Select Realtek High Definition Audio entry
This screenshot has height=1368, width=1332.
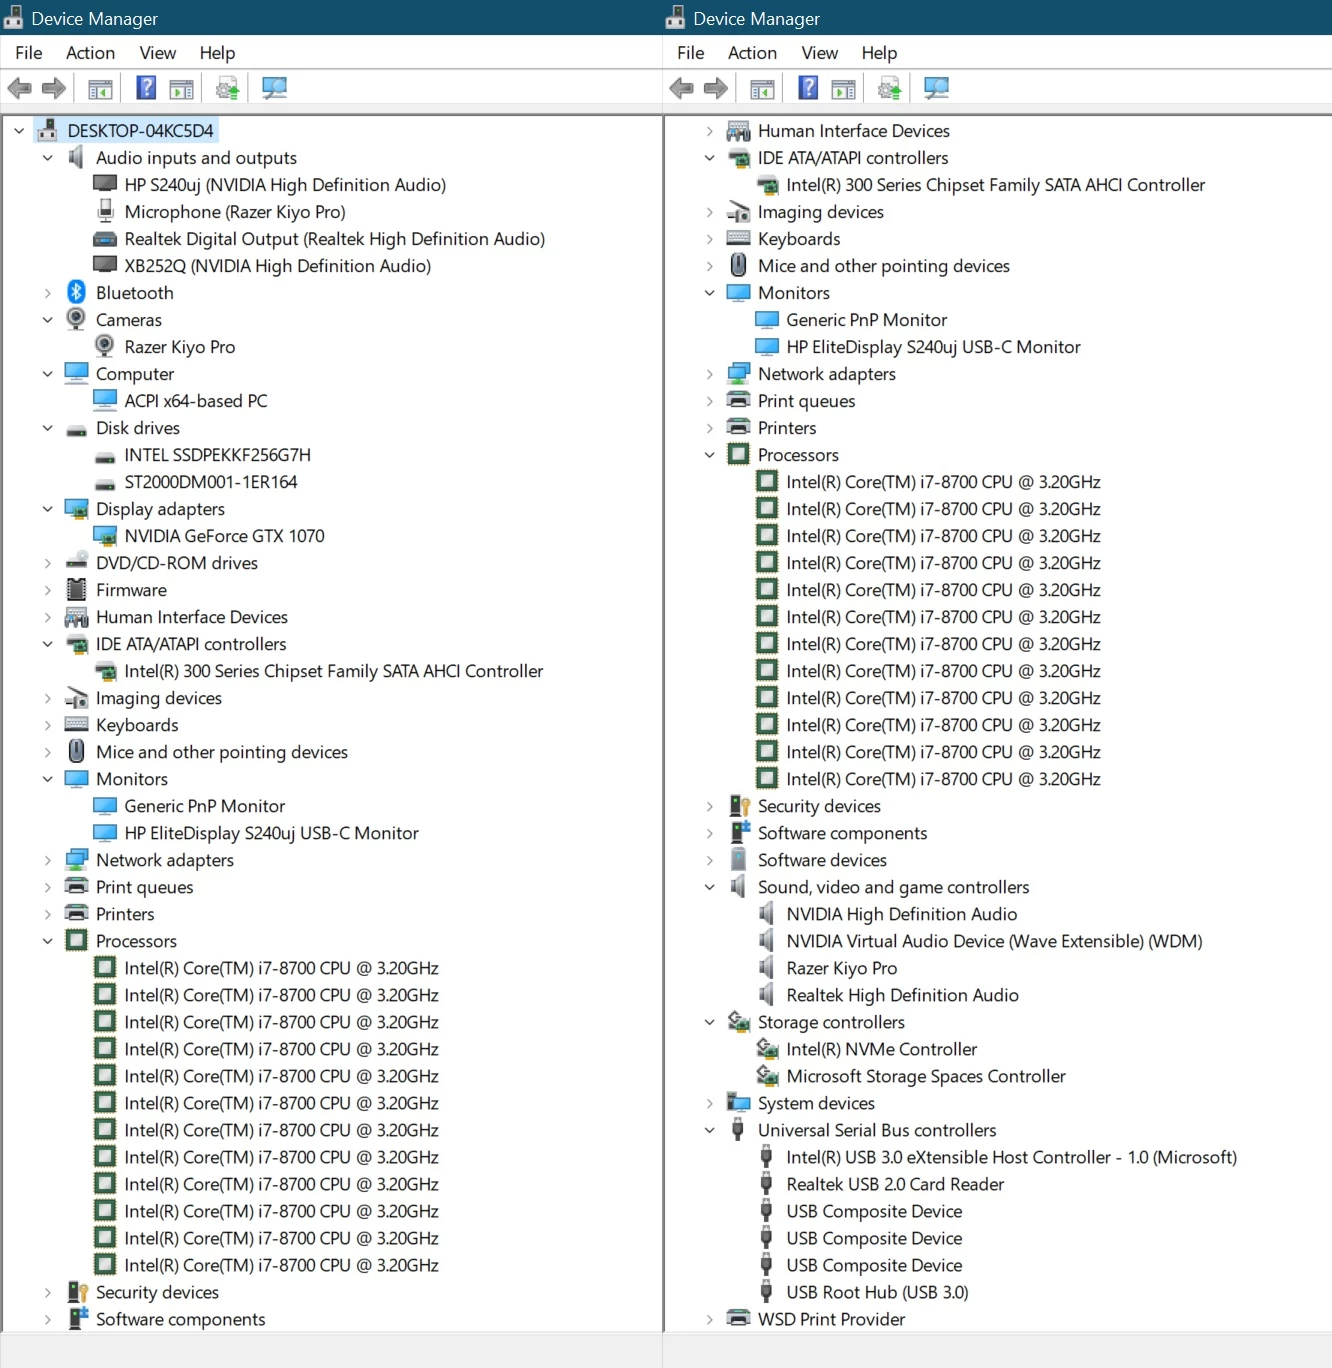[902, 994]
